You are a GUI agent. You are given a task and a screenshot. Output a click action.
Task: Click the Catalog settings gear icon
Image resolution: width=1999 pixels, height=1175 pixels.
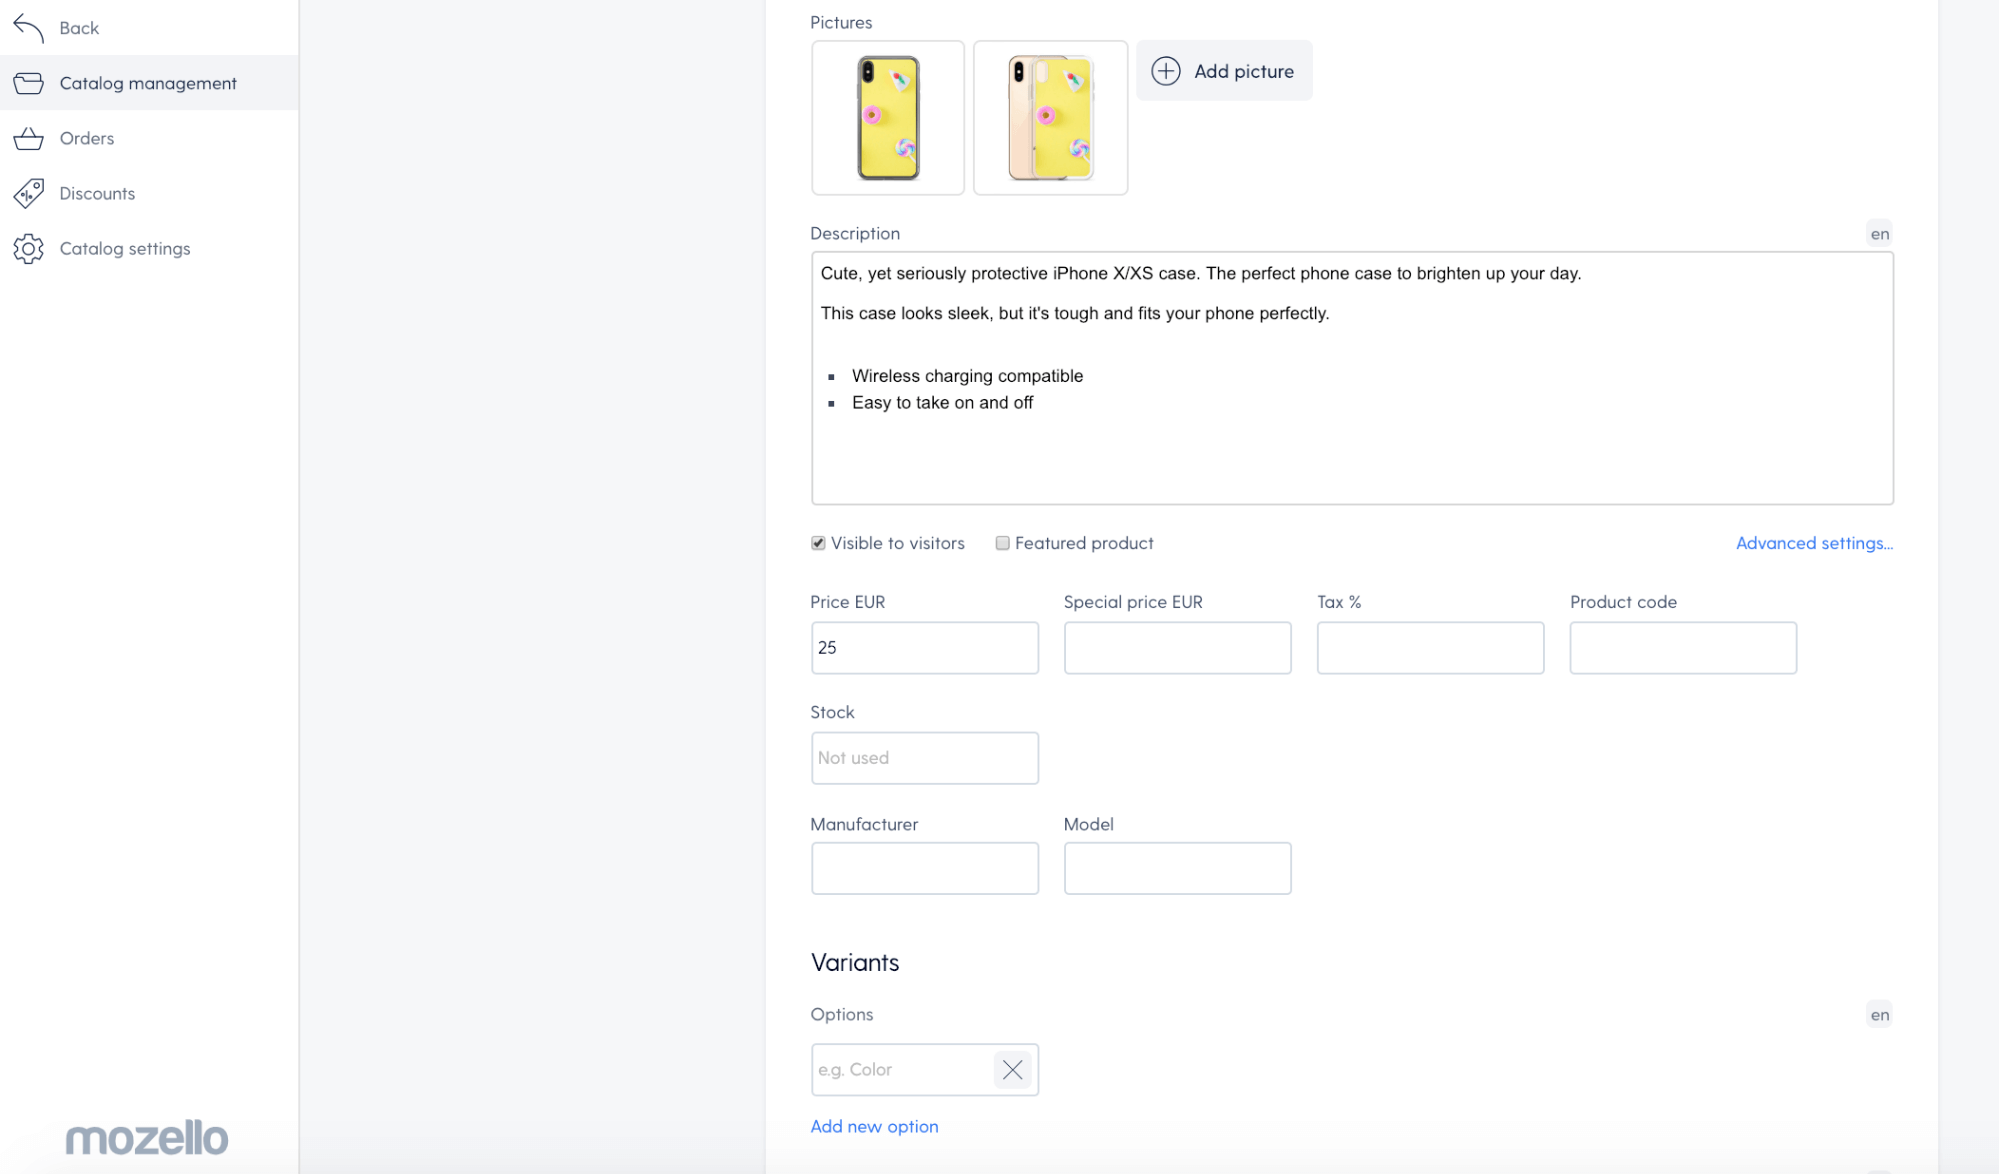29,248
